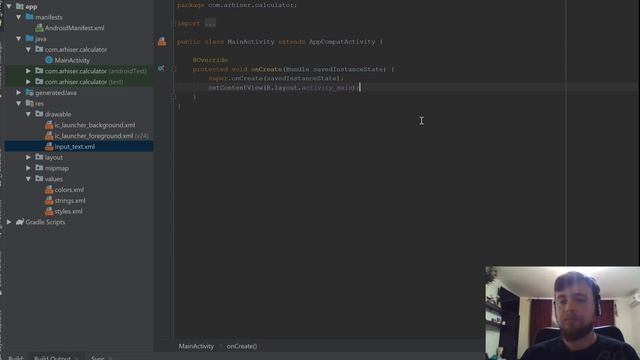Switch to the Build Output tab
640x360 pixels.
pyautogui.click(x=52, y=358)
